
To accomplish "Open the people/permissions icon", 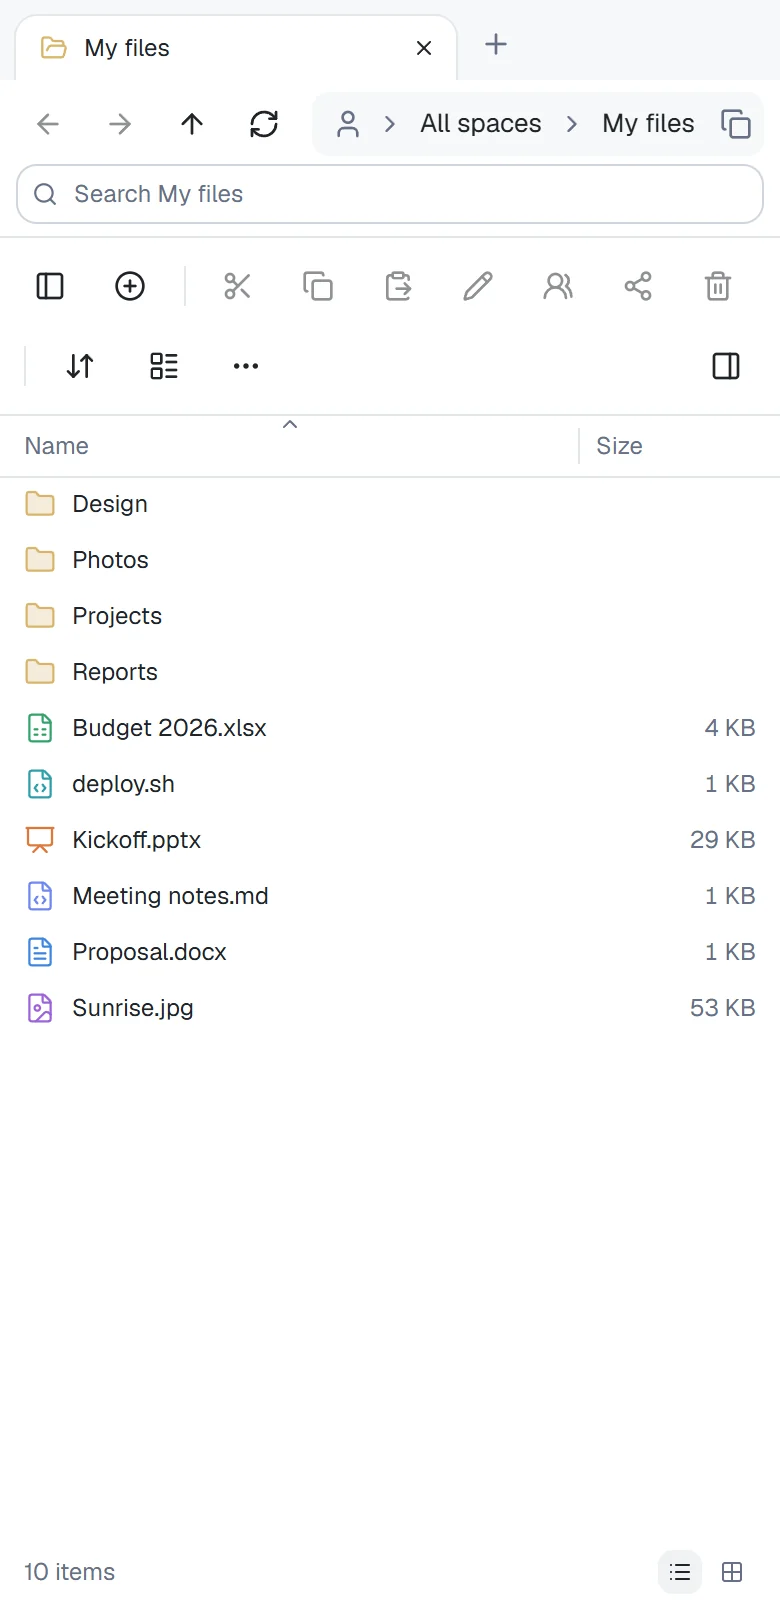I will [x=558, y=286].
